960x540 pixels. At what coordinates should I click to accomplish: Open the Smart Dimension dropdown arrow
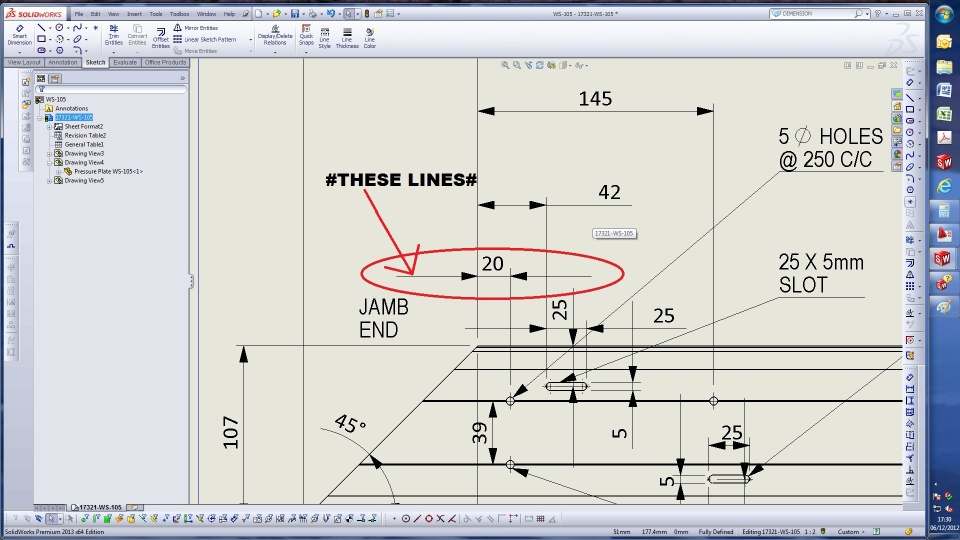coord(19,53)
